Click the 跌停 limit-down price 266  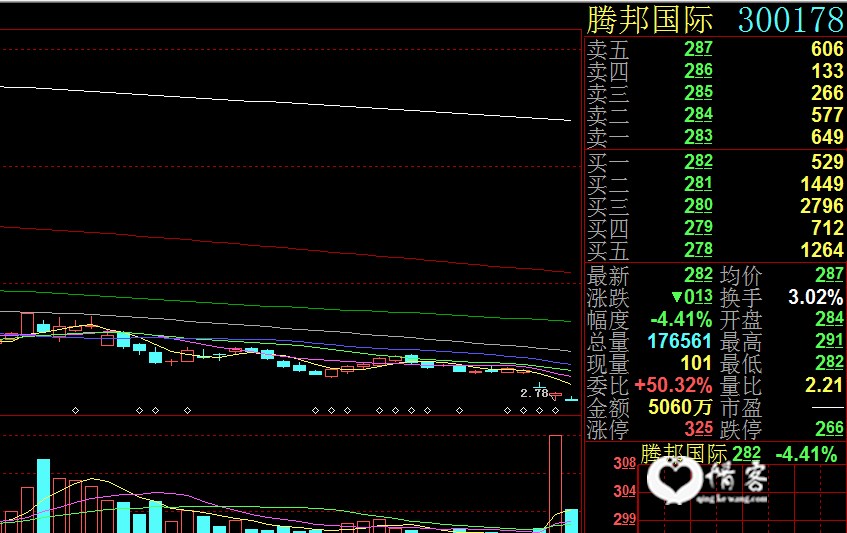coord(829,429)
